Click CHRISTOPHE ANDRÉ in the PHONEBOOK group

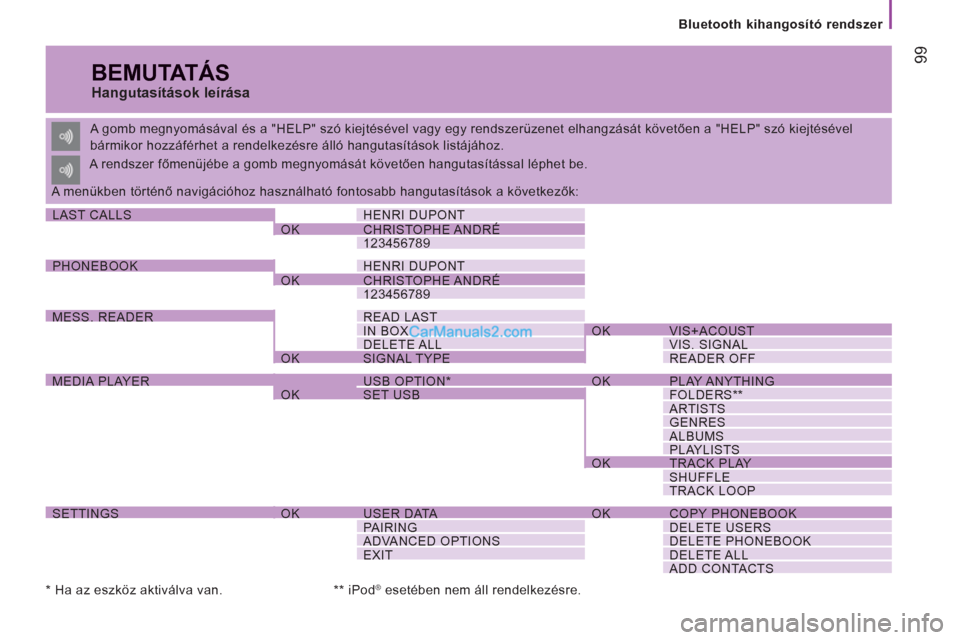[470, 280]
